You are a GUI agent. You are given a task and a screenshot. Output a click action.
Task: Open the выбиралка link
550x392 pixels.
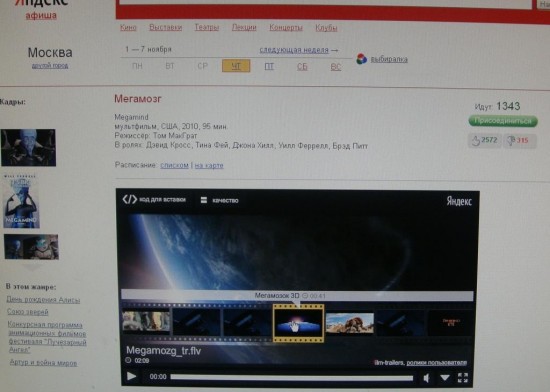coord(389,59)
